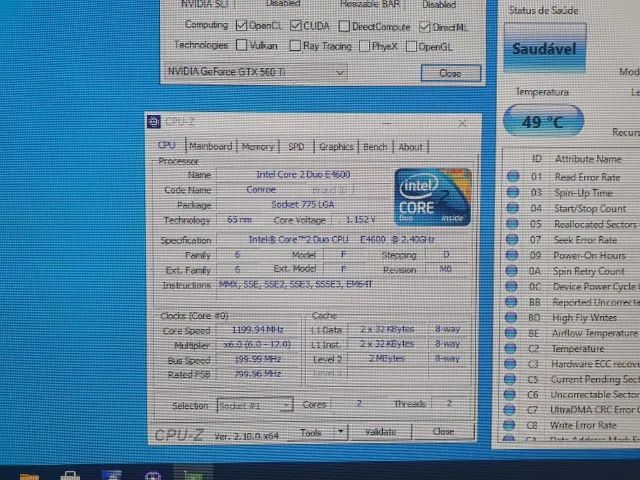This screenshot has width=640, height=480.
Task: Select the status circle for Current Pending Sector
Action: pyautogui.click(x=510, y=379)
